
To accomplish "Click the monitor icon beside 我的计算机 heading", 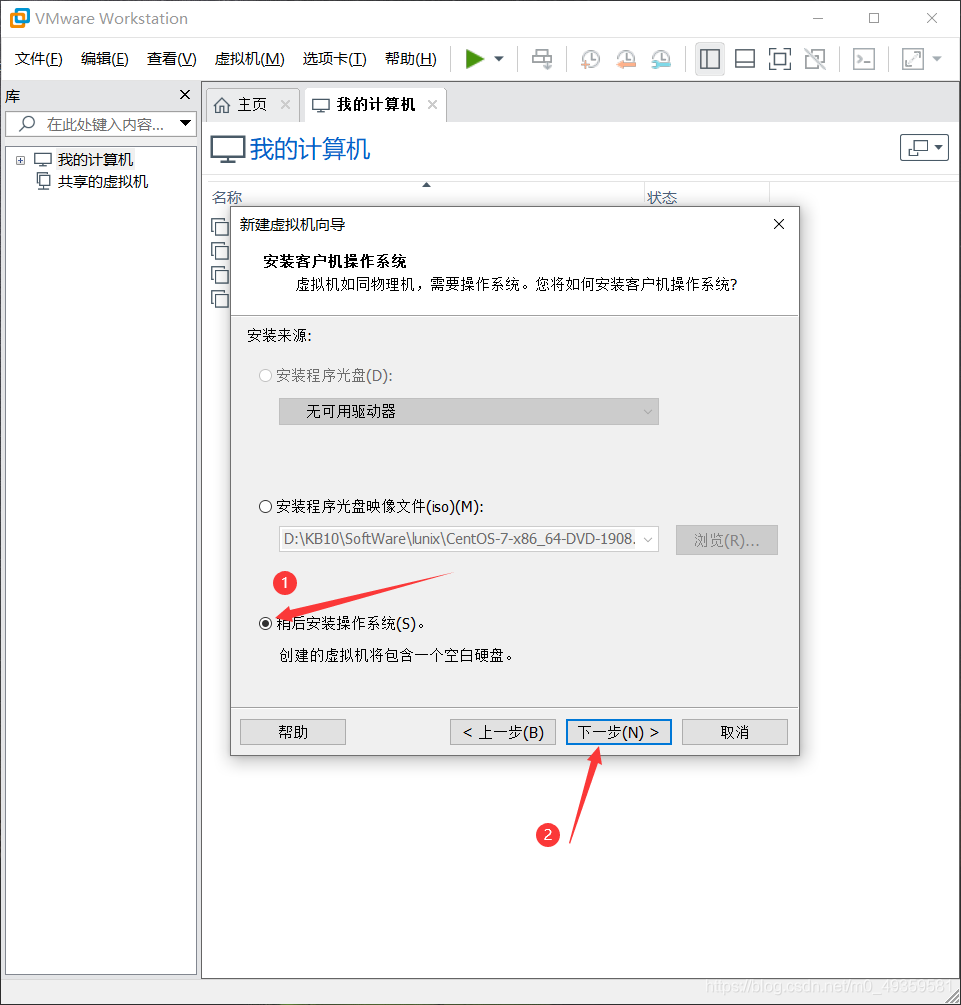I will (x=228, y=149).
